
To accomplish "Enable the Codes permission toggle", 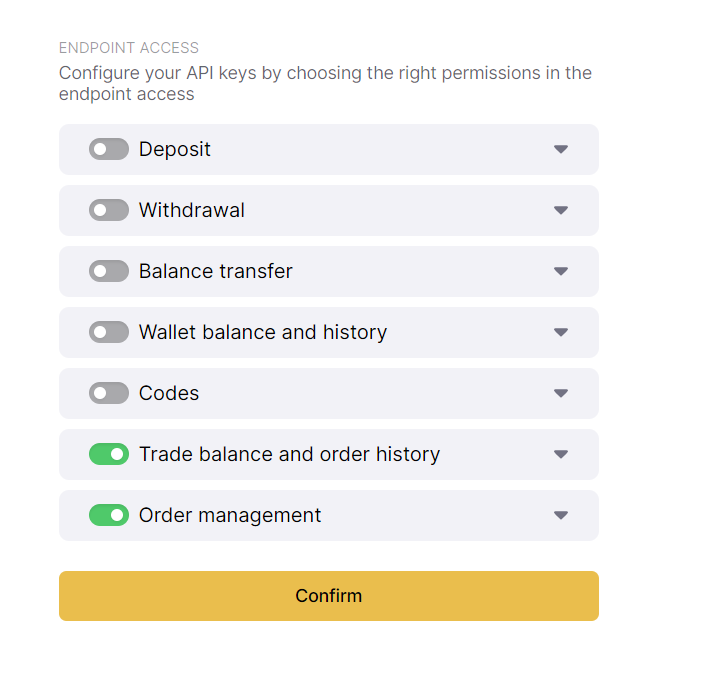I will (109, 393).
